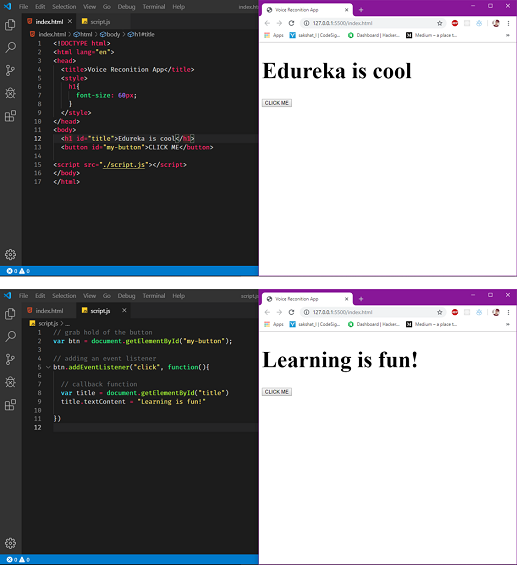The image size is (517, 565).
Task: Open Explorer icon beside the index.html code editor
Action: (10, 25)
